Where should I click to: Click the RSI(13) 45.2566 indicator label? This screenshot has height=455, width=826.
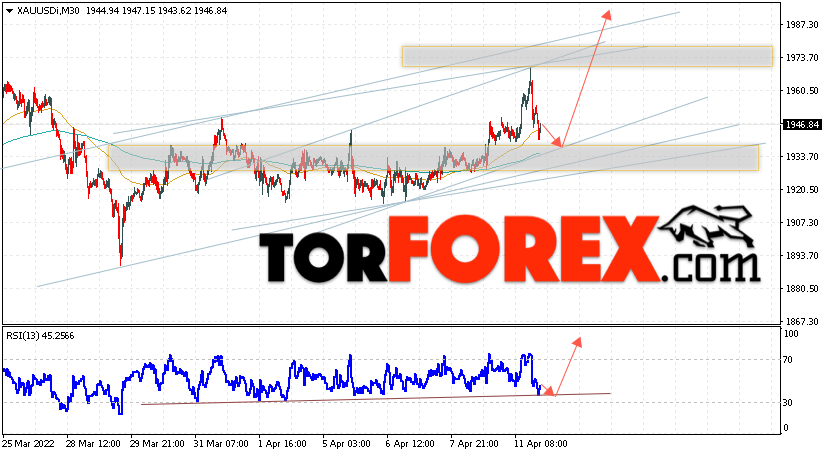[40, 335]
